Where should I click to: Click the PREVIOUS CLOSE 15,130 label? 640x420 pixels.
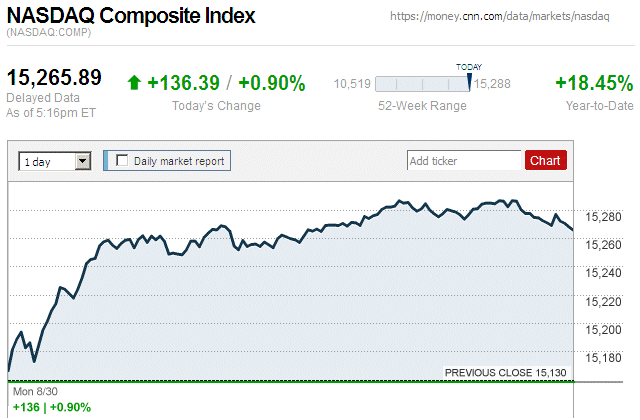click(506, 373)
